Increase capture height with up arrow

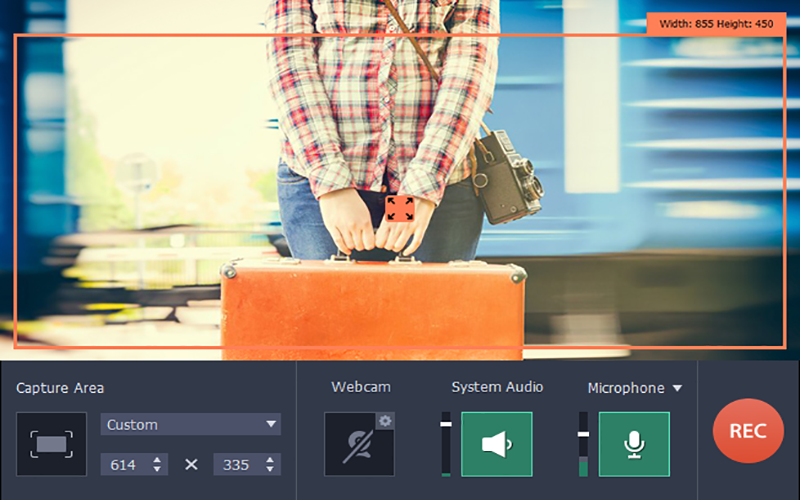(x=270, y=460)
